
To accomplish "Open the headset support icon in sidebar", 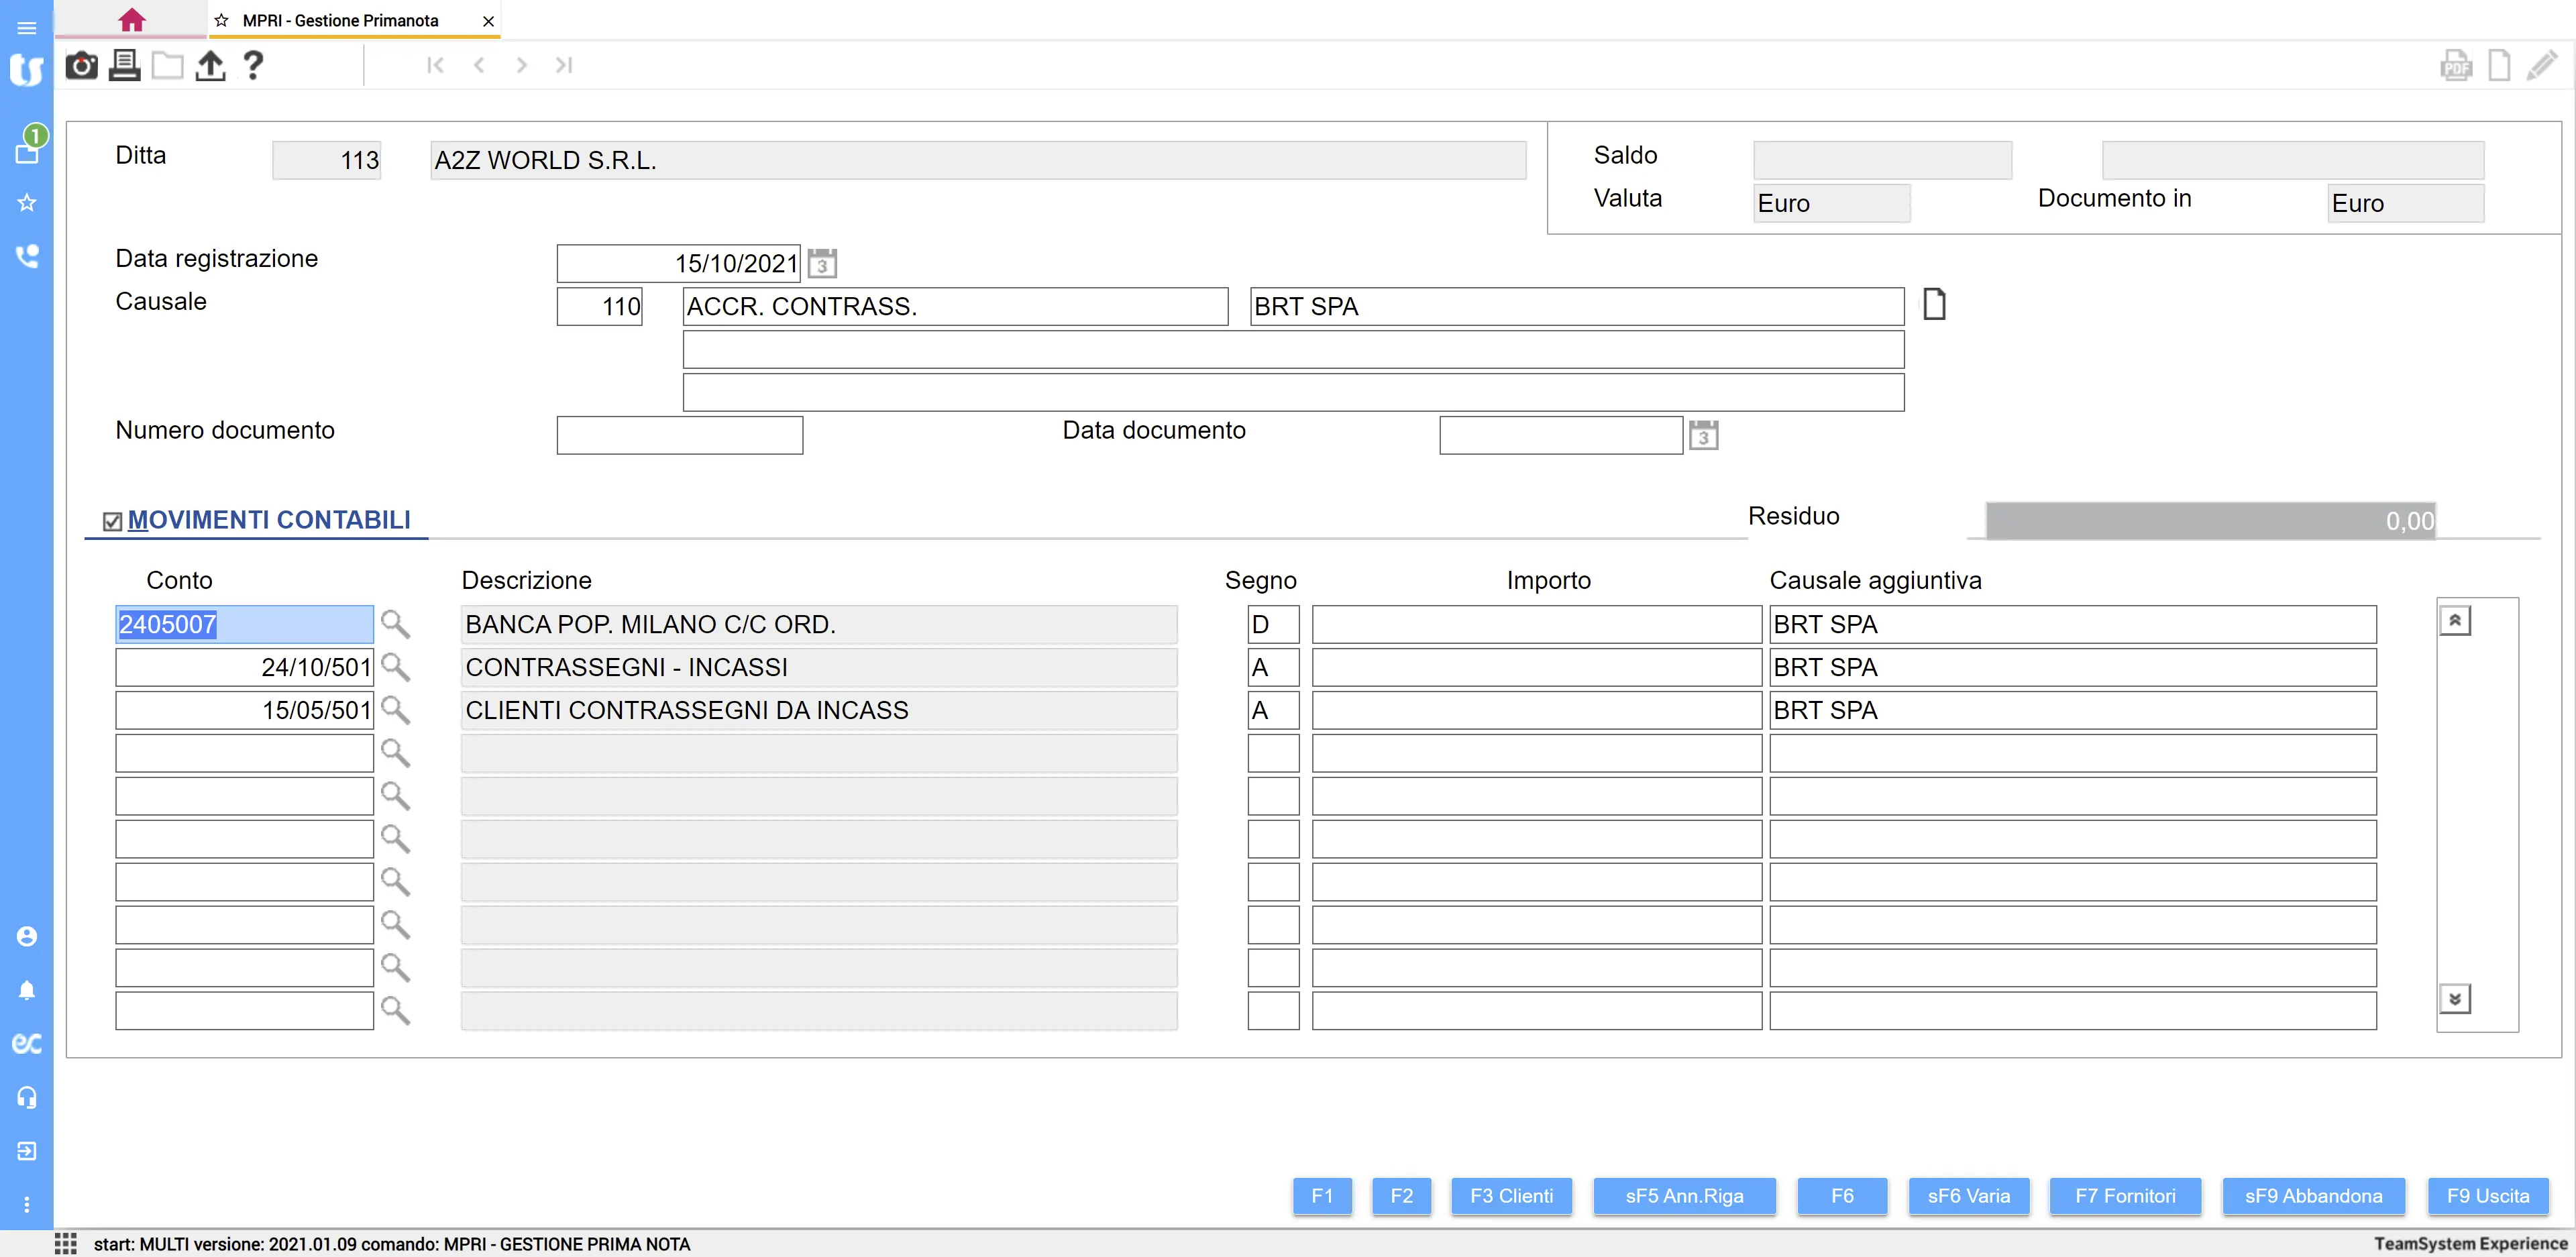I will 27,1097.
